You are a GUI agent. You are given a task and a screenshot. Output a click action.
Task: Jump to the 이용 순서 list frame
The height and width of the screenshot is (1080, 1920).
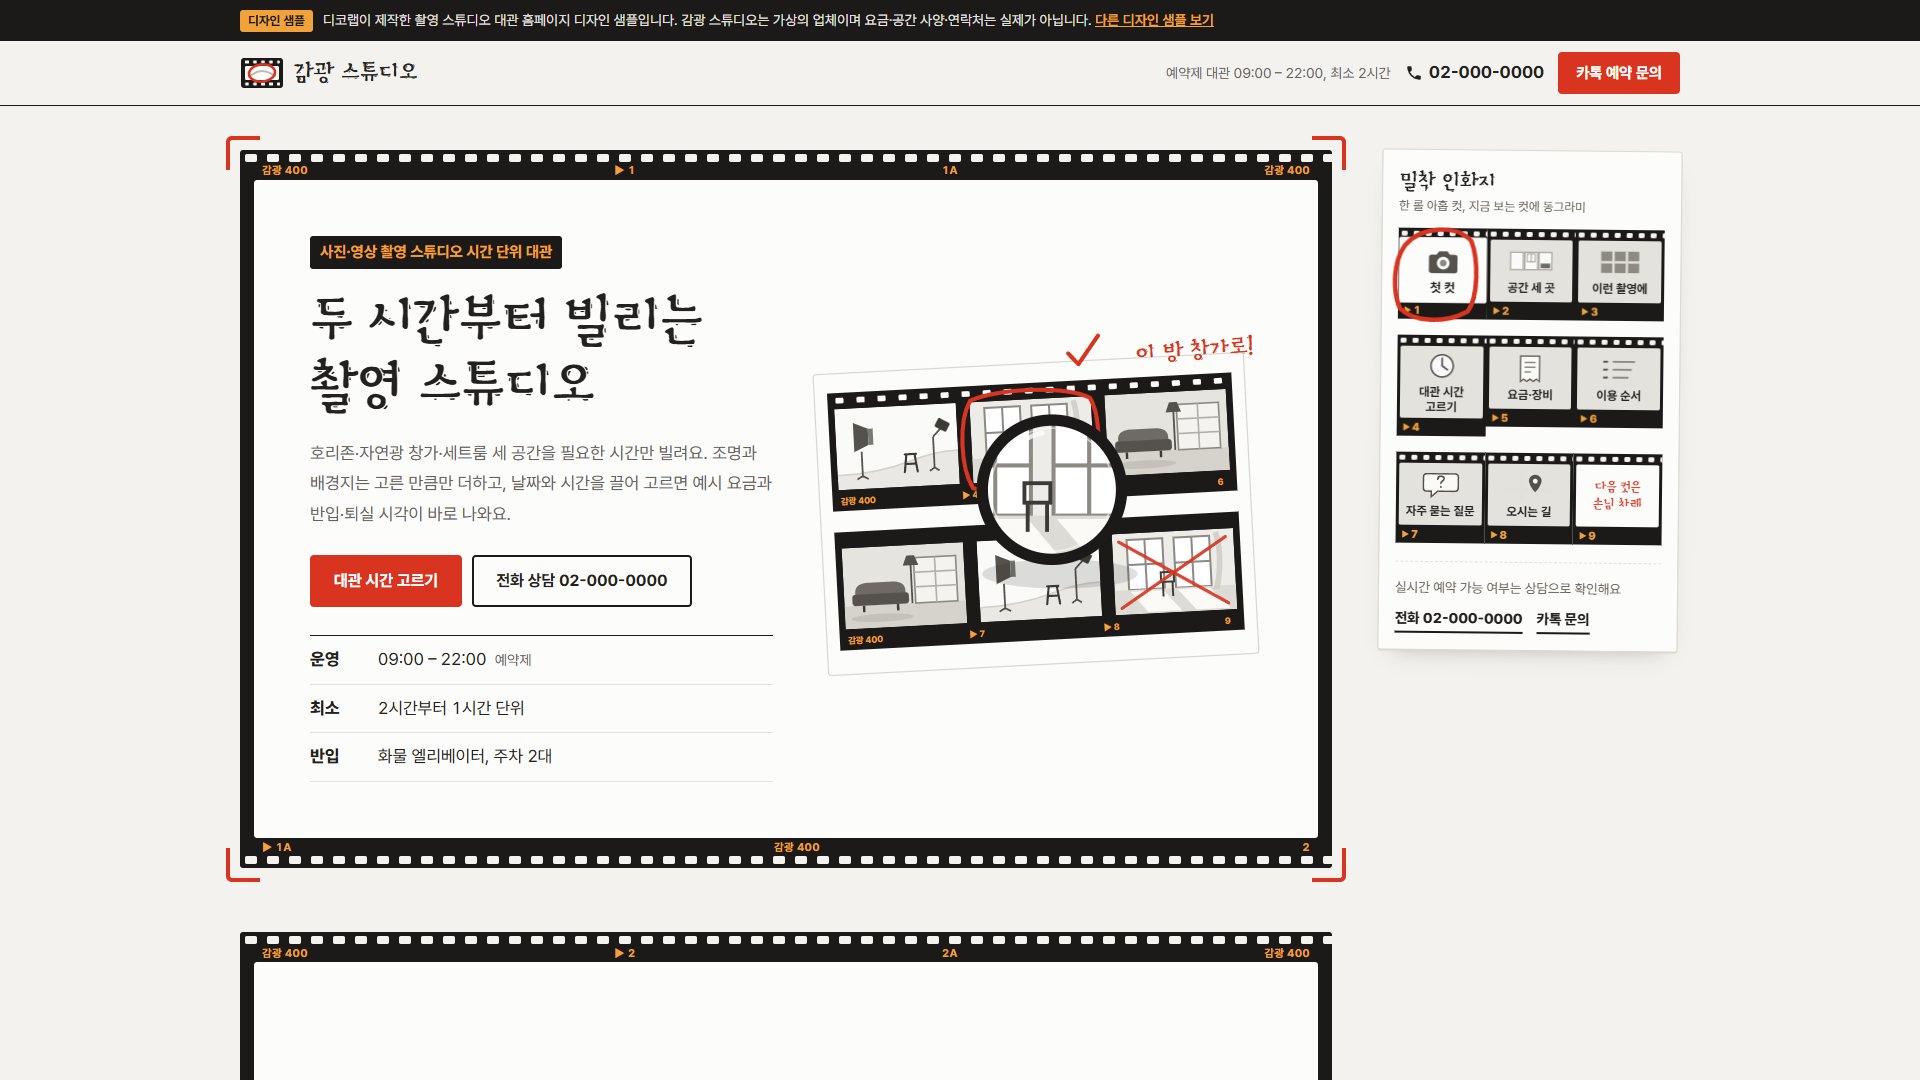1618,382
